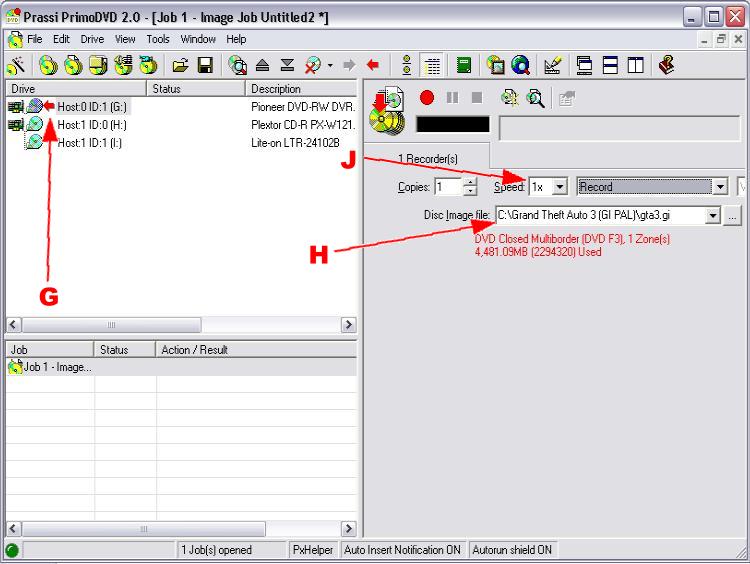Decrease copies with the down stepper arrow

(x=471, y=191)
